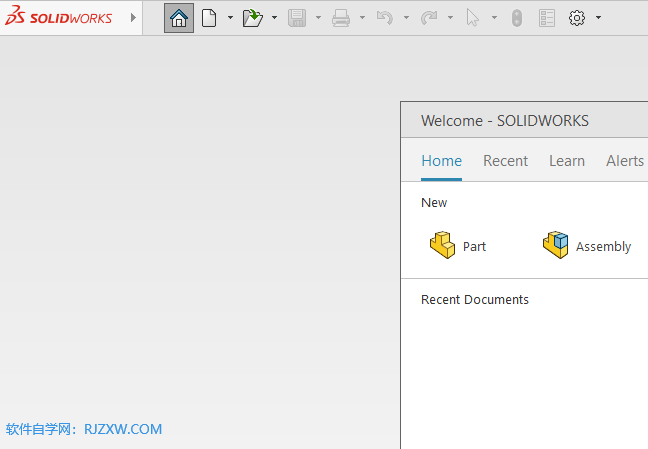The height and width of the screenshot is (449, 648).
Task: Open the File Properties sheet icon
Action: click(x=546, y=18)
